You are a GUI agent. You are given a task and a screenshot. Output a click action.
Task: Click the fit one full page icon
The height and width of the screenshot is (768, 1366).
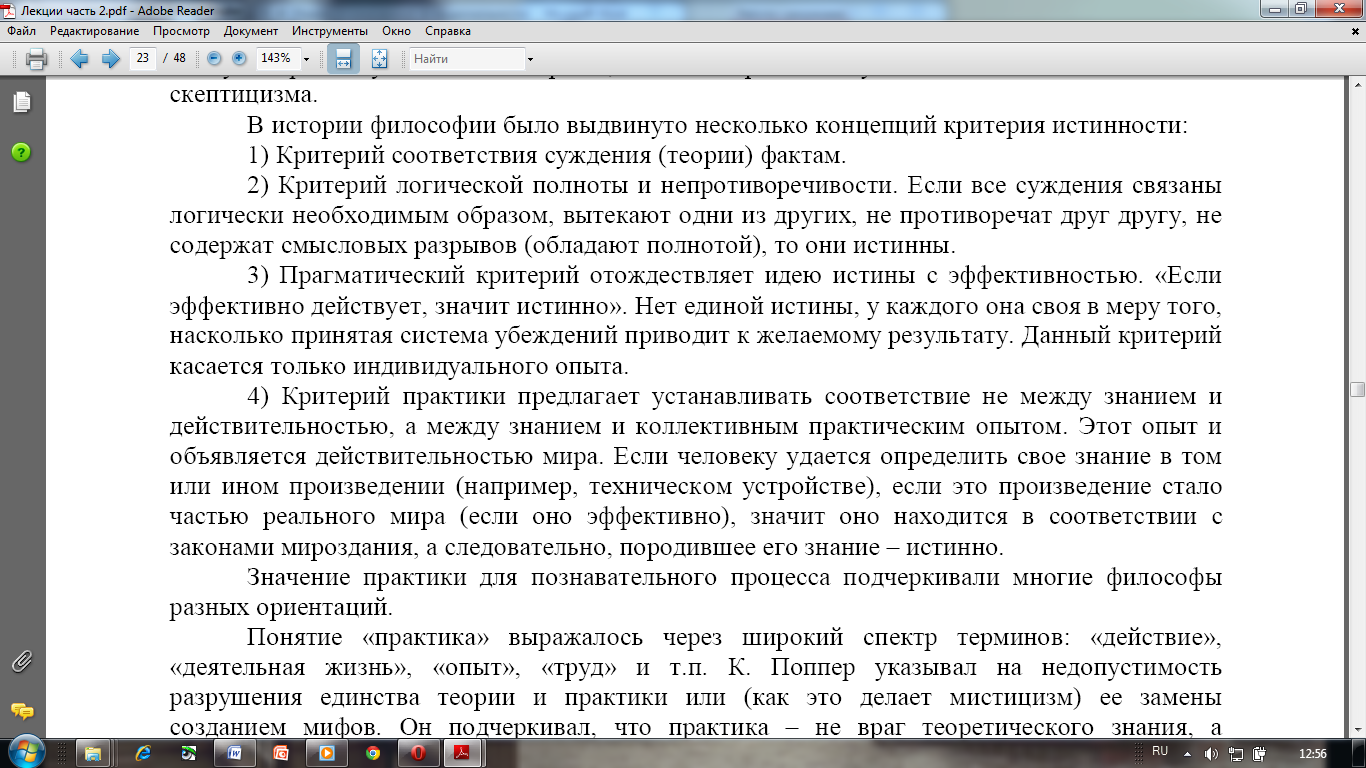(x=379, y=59)
